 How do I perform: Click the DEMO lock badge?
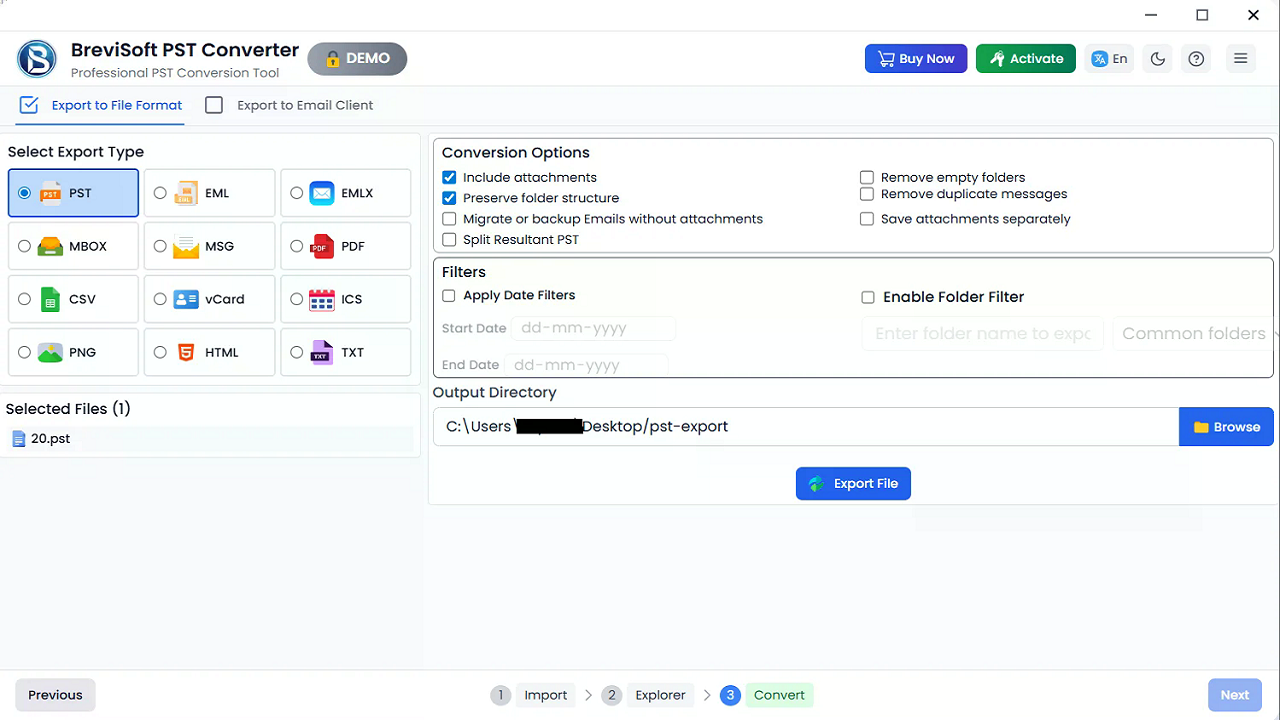(x=357, y=59)
